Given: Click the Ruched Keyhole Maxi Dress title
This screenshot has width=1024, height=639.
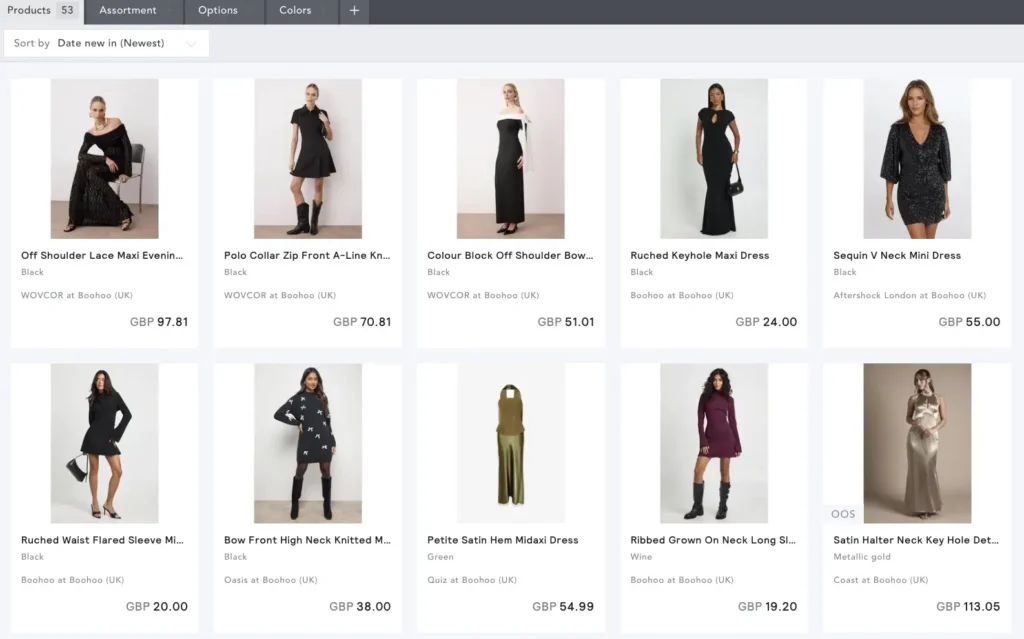Looking at the screenshot, I should pyautogui.click(x=699, y=256).
